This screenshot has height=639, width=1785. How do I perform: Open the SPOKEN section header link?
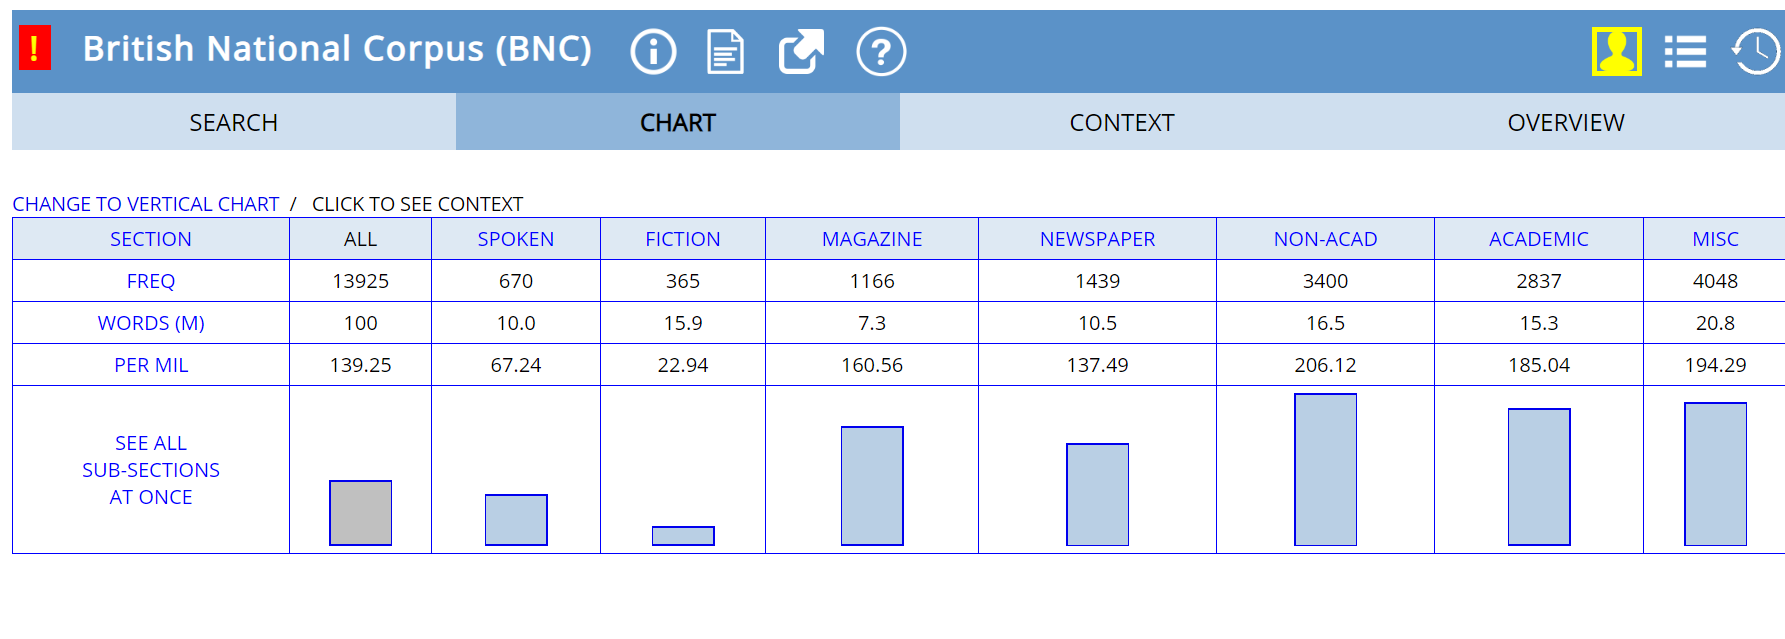coord(515,239)
